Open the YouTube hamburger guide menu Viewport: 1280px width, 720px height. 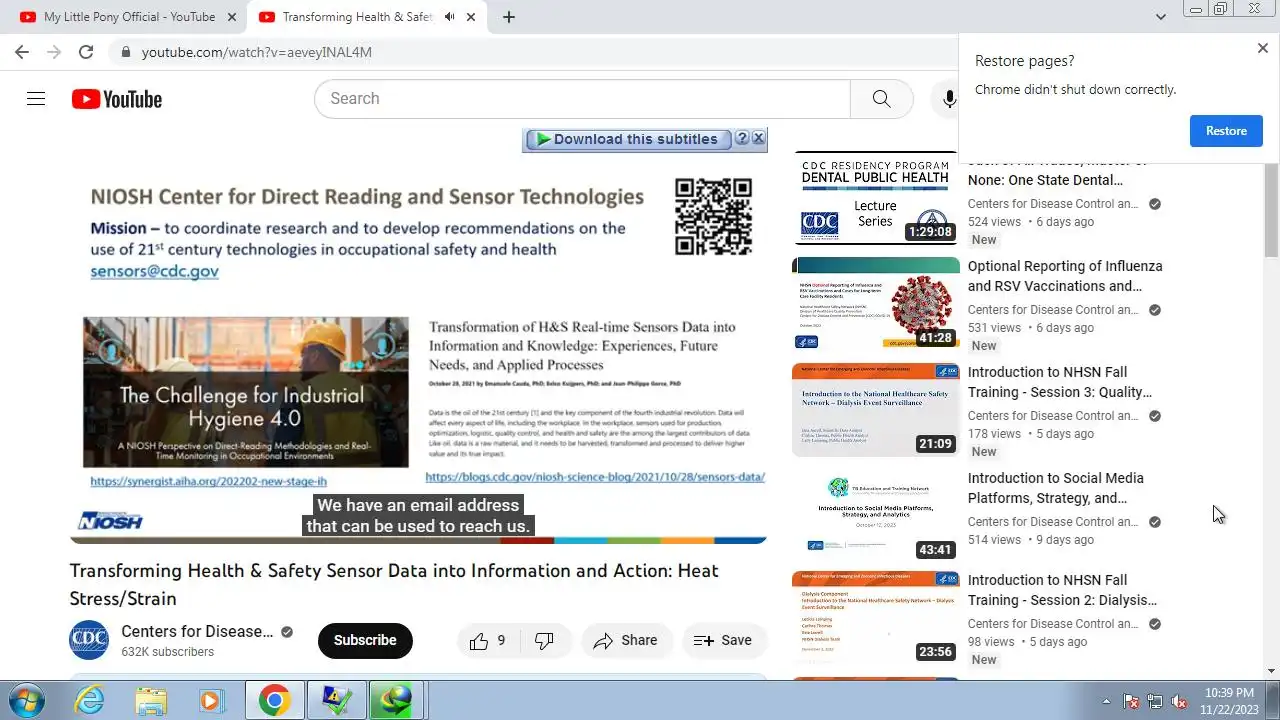(36, 99)
